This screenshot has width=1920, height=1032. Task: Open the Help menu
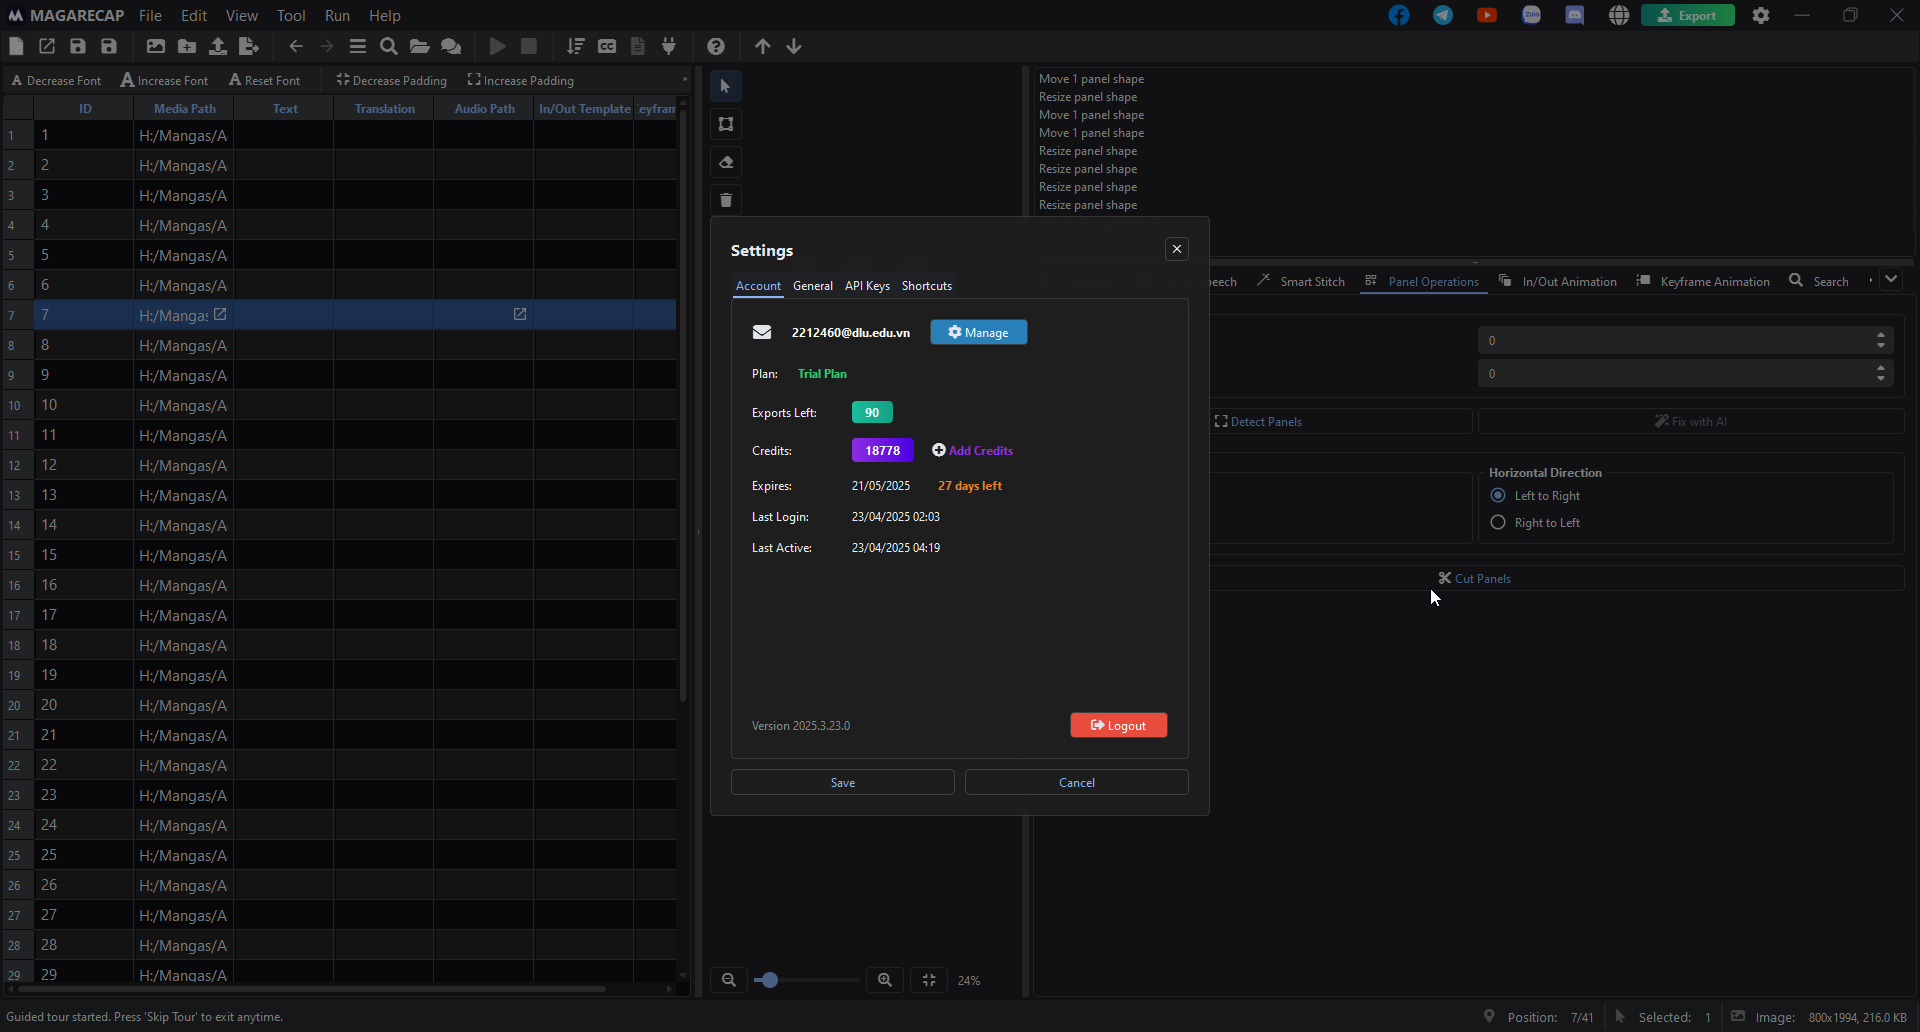pos(385,15)
